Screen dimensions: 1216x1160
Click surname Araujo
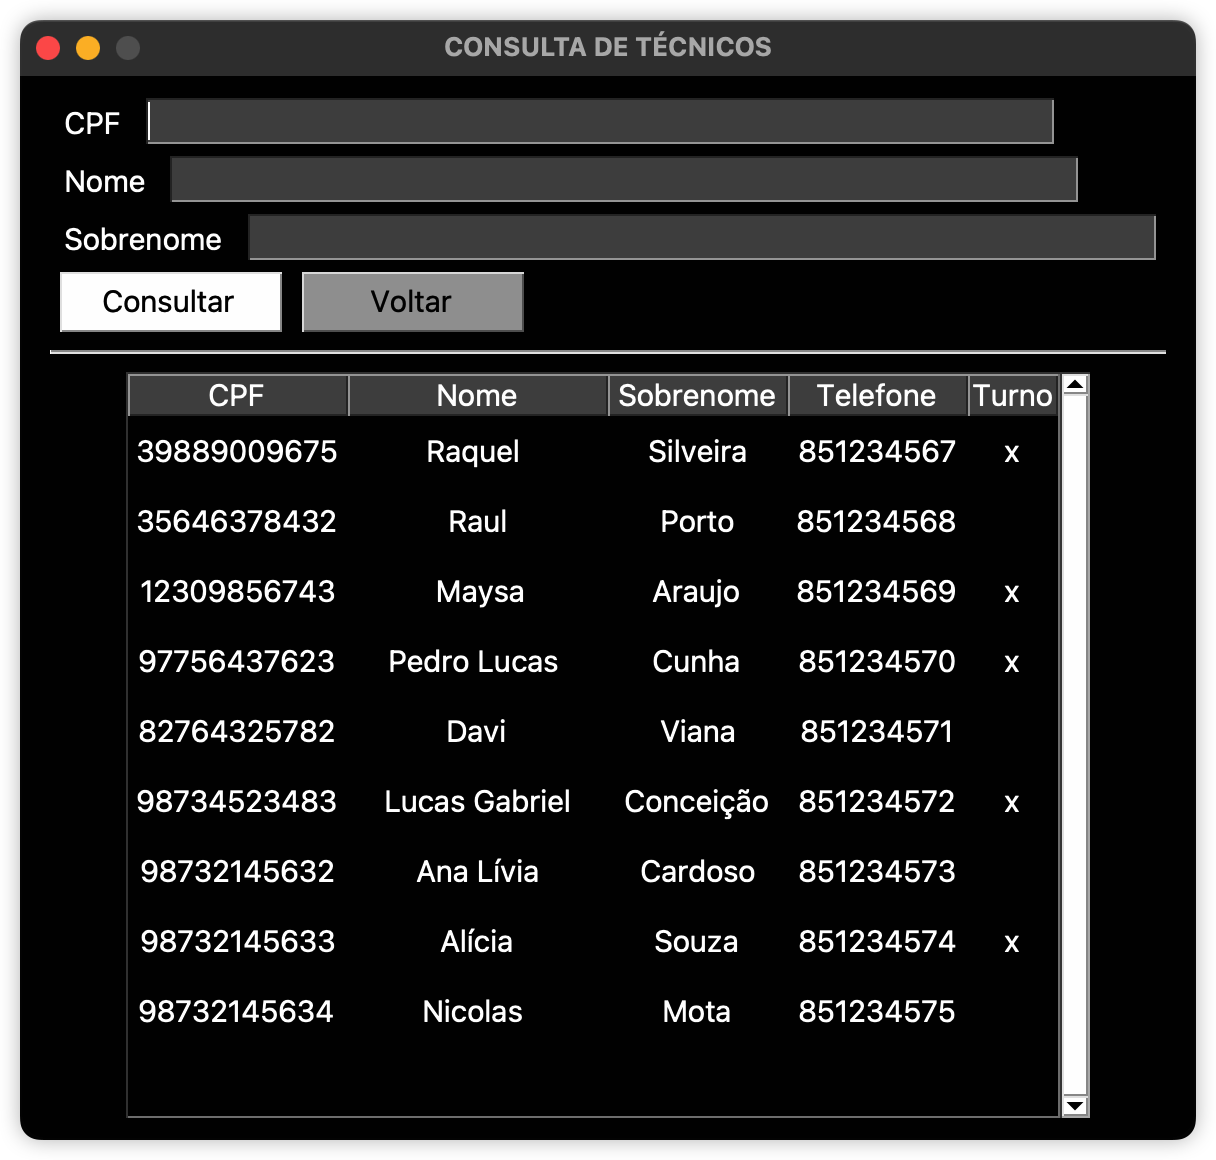click(696, 592)
